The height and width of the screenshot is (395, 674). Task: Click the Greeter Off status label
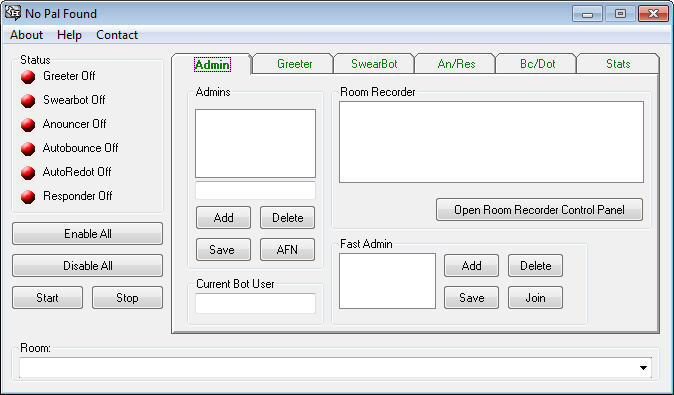pos(69,76)
